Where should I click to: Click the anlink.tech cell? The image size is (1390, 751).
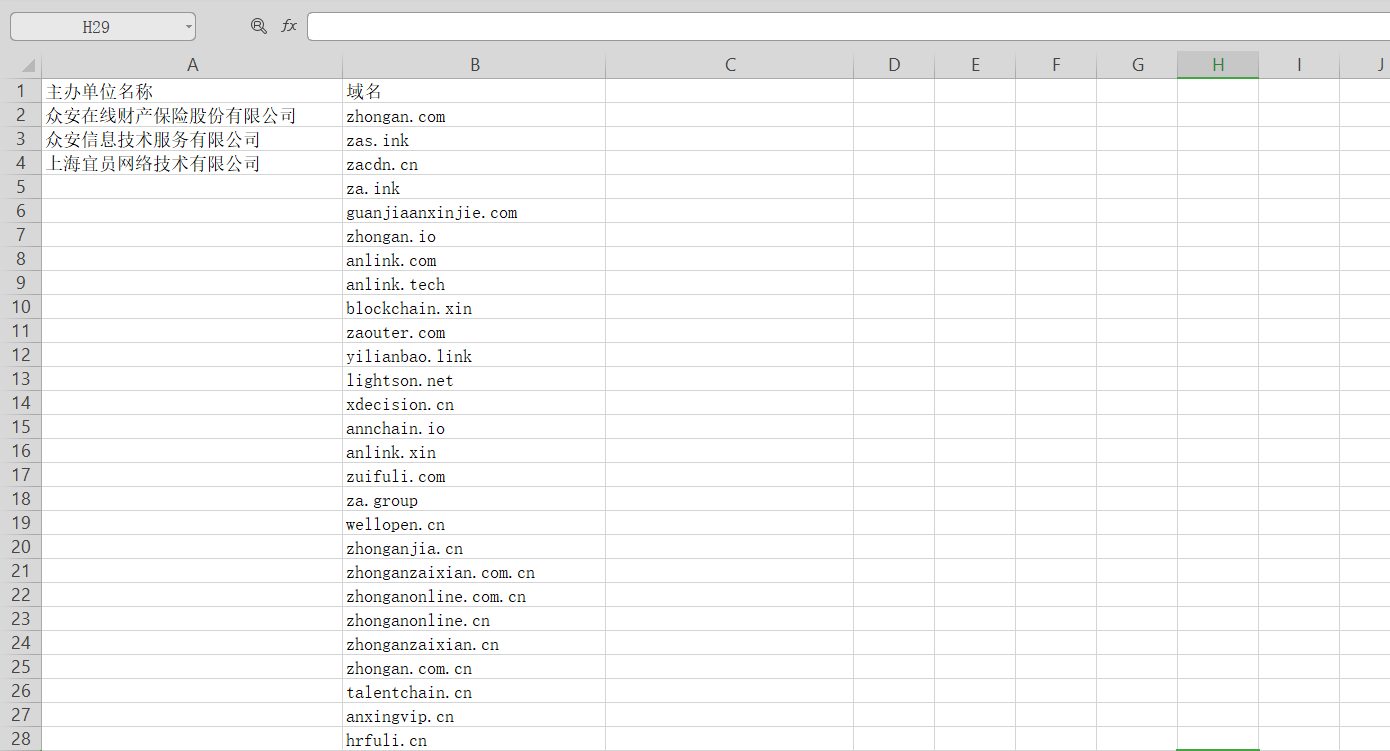(474, 283)
